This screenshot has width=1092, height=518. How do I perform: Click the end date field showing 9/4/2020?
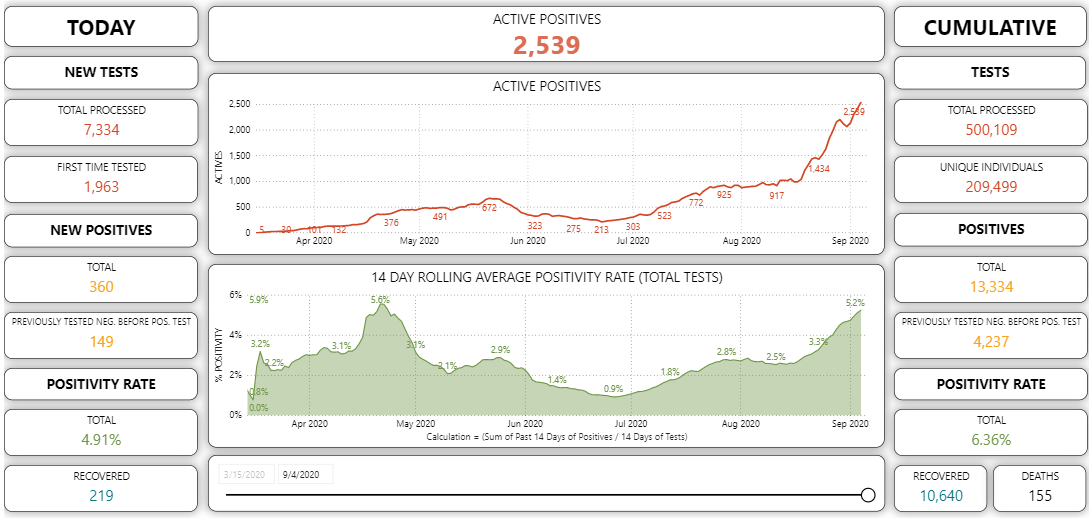point(304,475)
